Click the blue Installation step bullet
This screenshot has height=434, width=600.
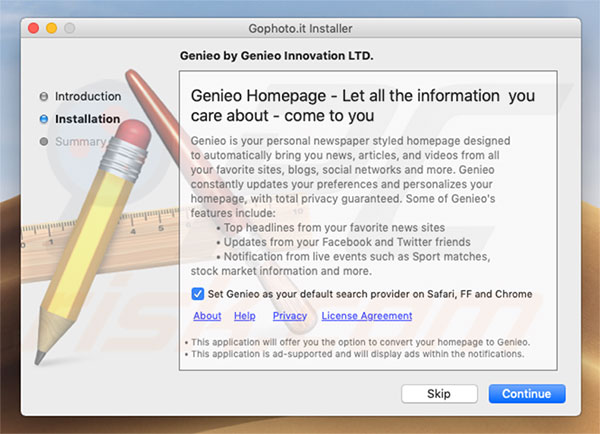44,119
